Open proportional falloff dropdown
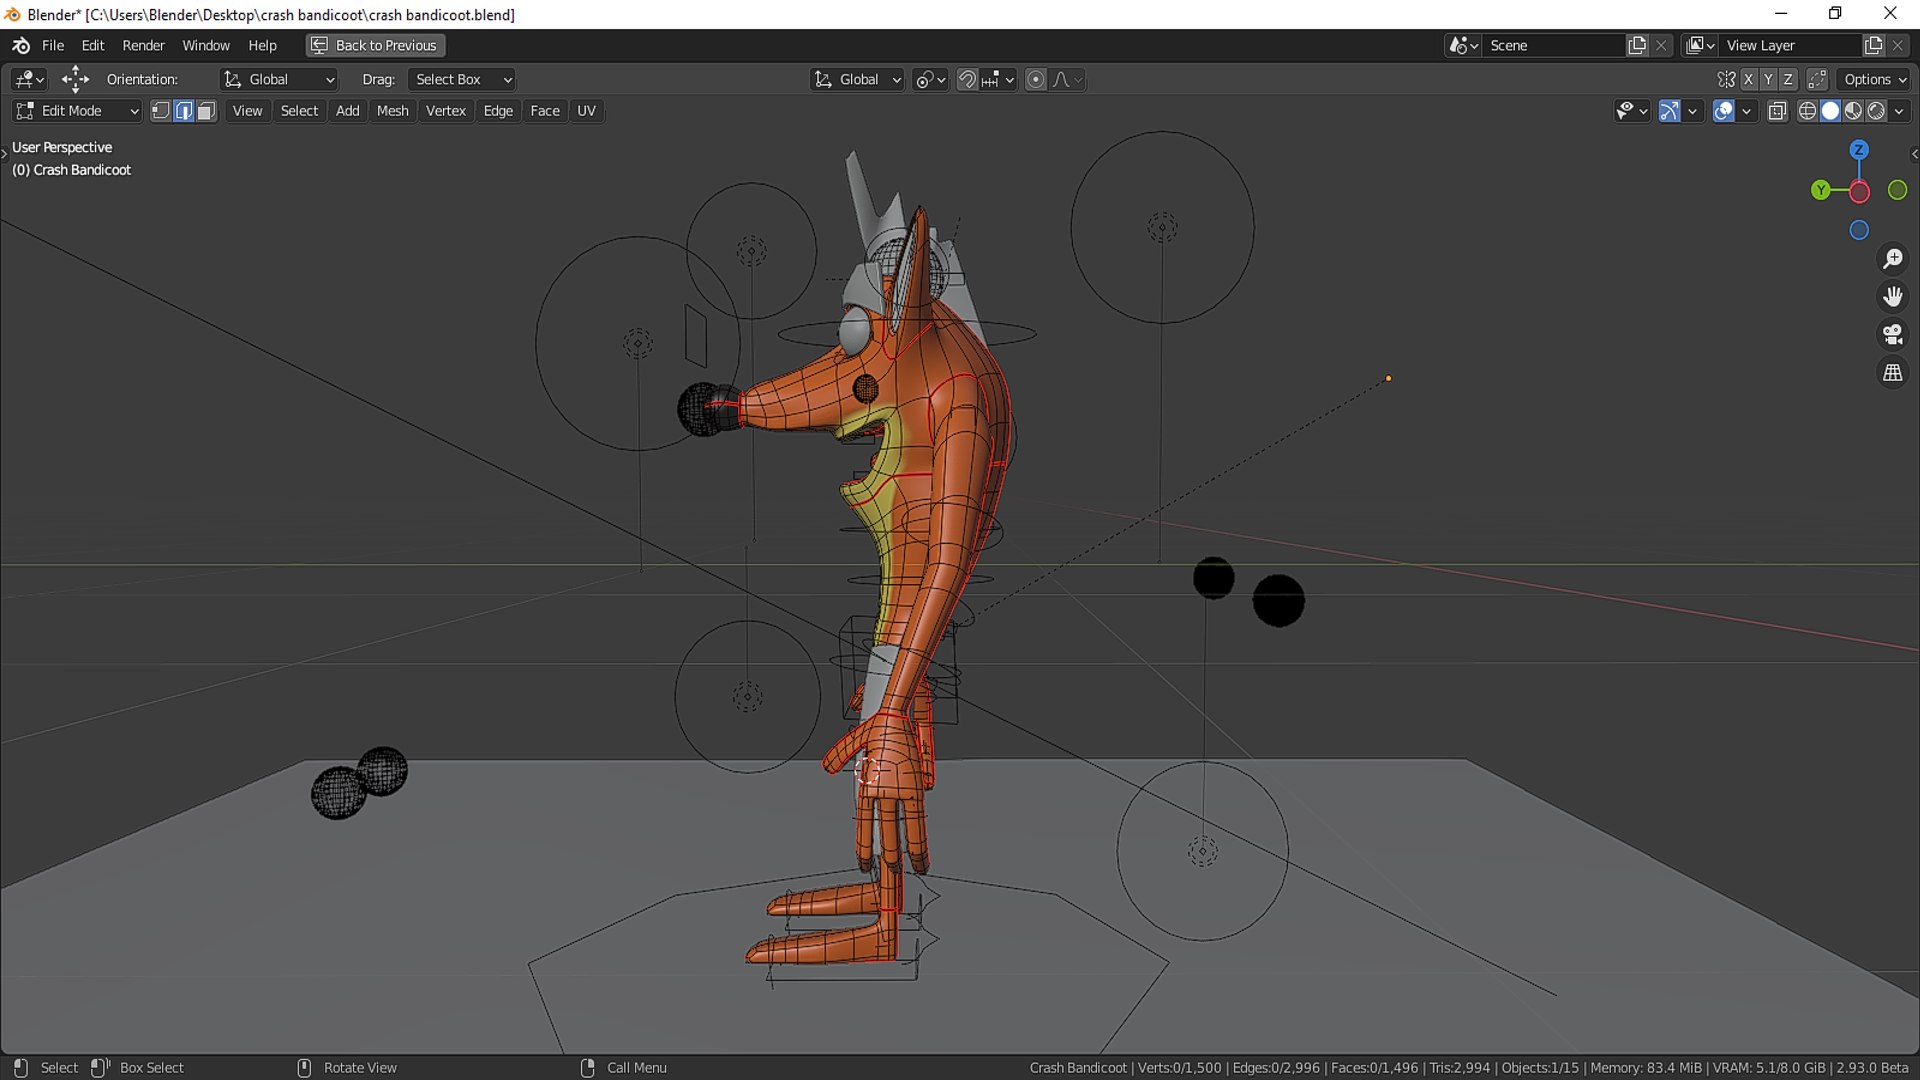This screenshot has height=1080, width=1920. pos(1068,79)
